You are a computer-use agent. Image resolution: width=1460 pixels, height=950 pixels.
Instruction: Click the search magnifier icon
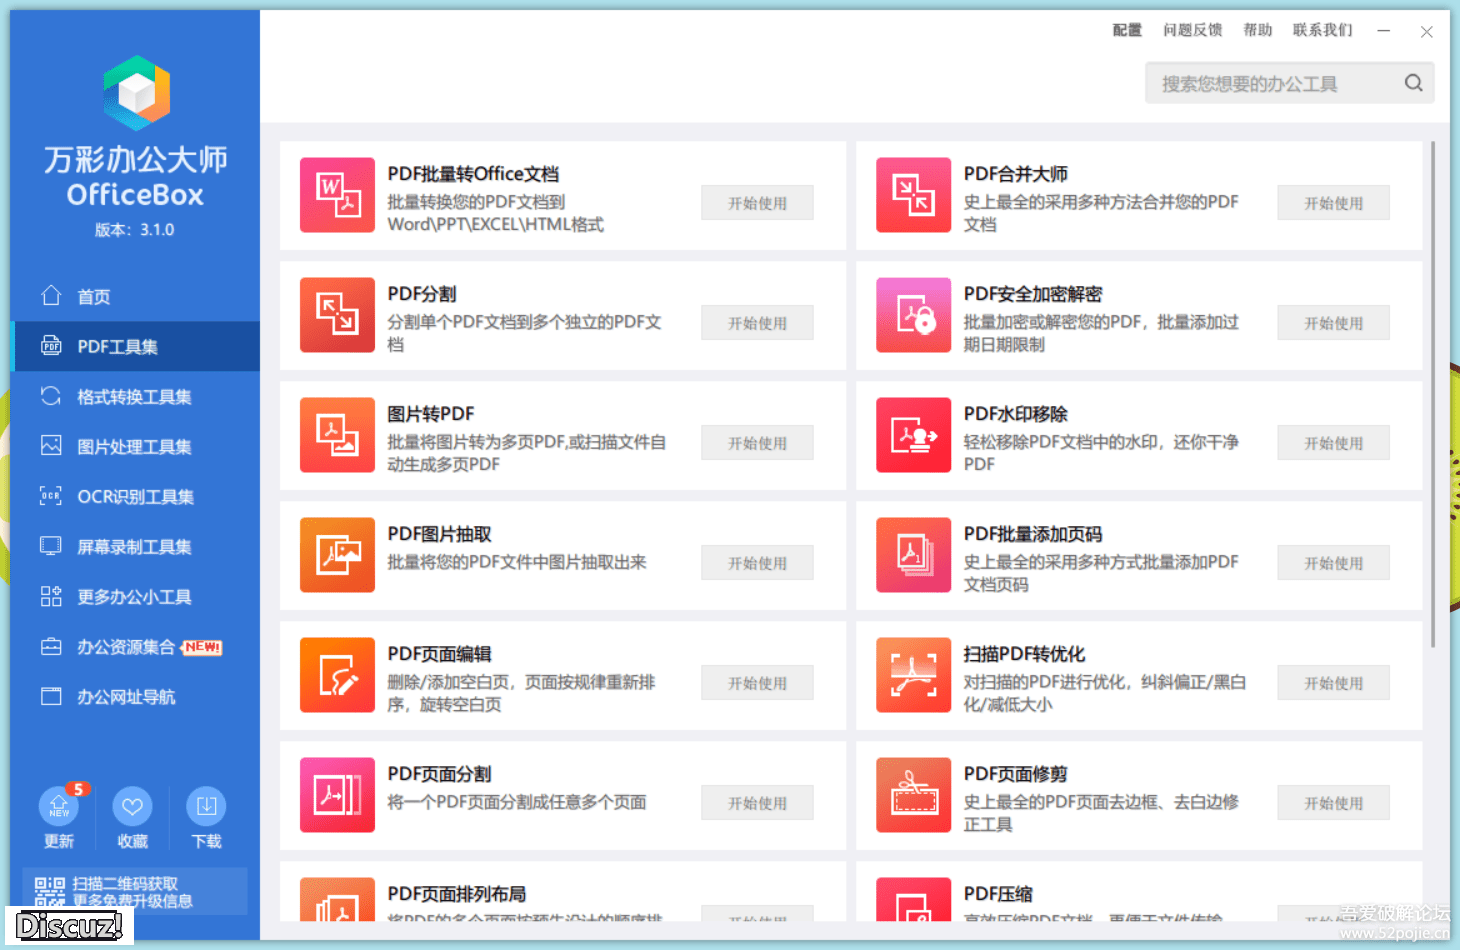1413,83
